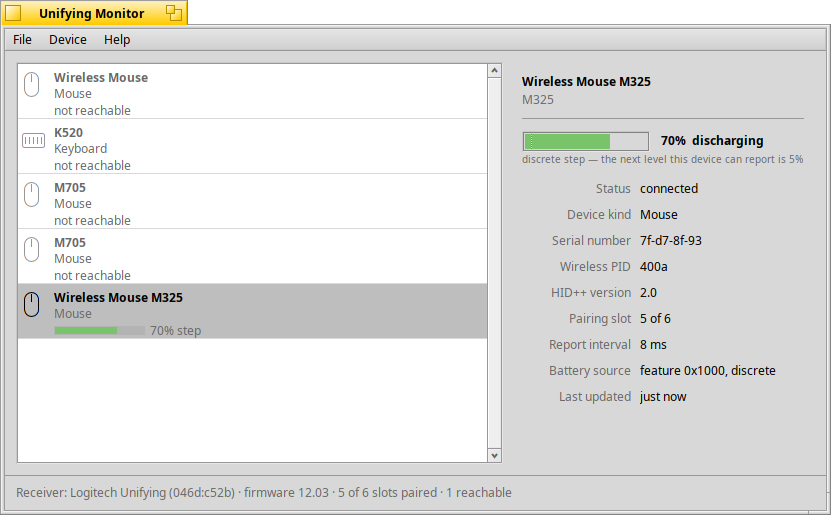
Task: Click the Report interval value "8 ms"
Action: (x=653, y=344)
